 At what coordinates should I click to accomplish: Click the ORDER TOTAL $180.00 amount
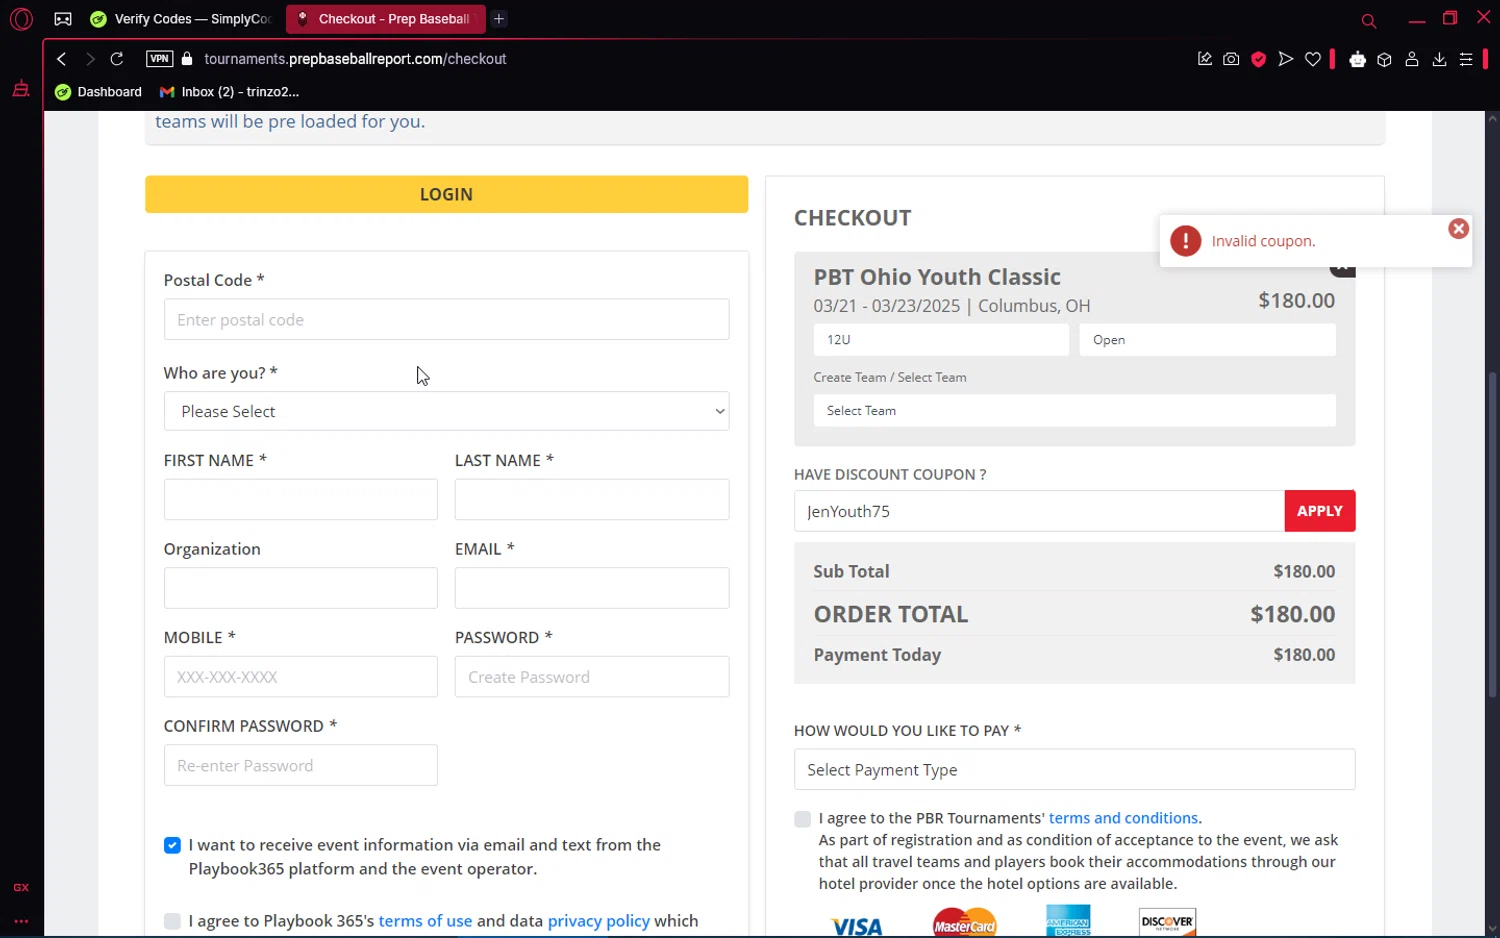click(1292, 614)
